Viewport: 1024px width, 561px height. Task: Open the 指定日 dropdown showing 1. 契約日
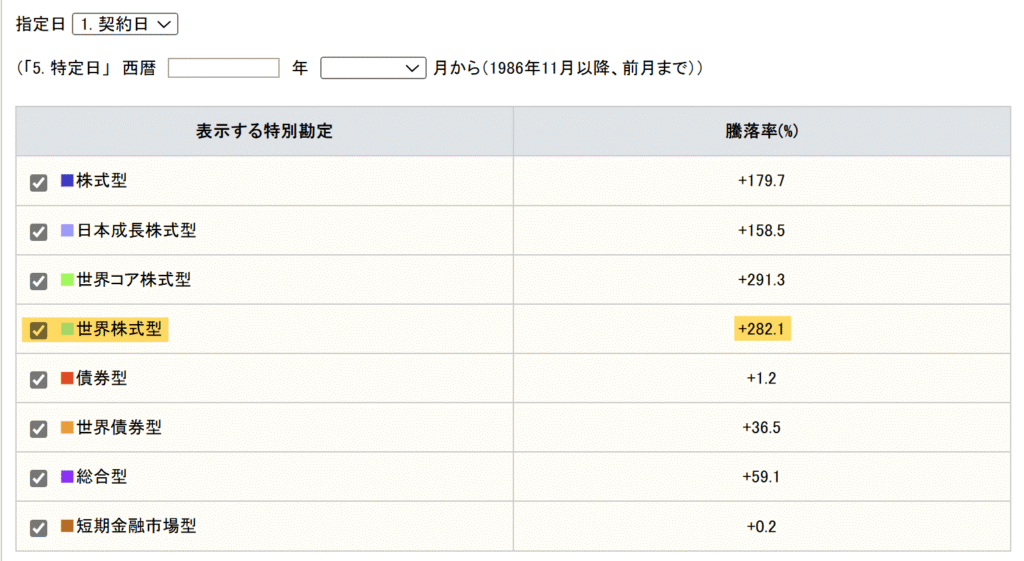pyautogui.click(x=125, y=24)
